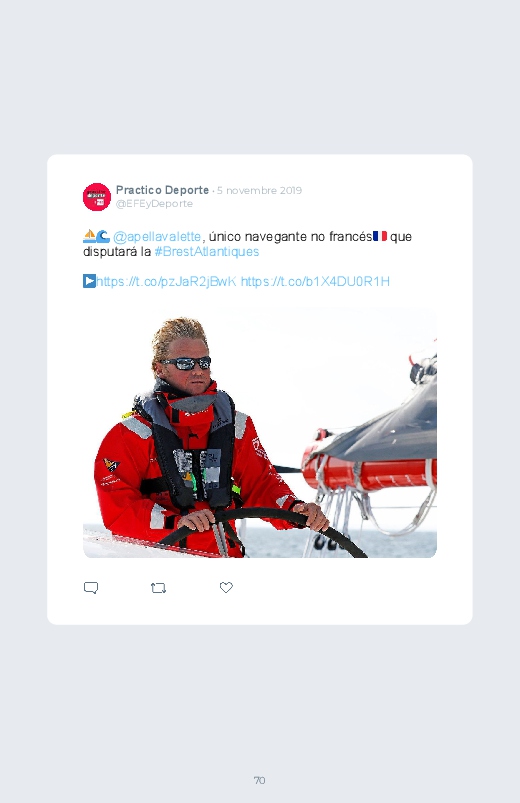The height and width of the screenshot is (803, 520).
Task: Open the sailor photo in tweet
Action: [260, 433]
